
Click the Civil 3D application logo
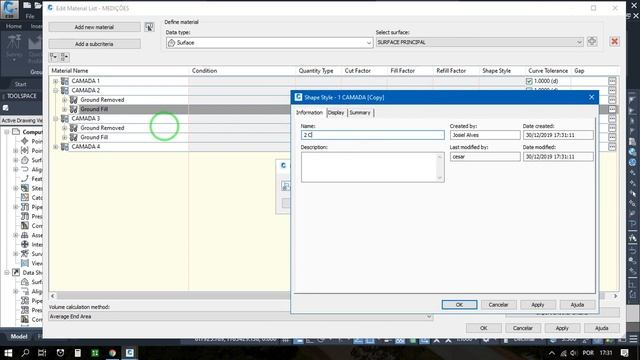pos(9,9)
